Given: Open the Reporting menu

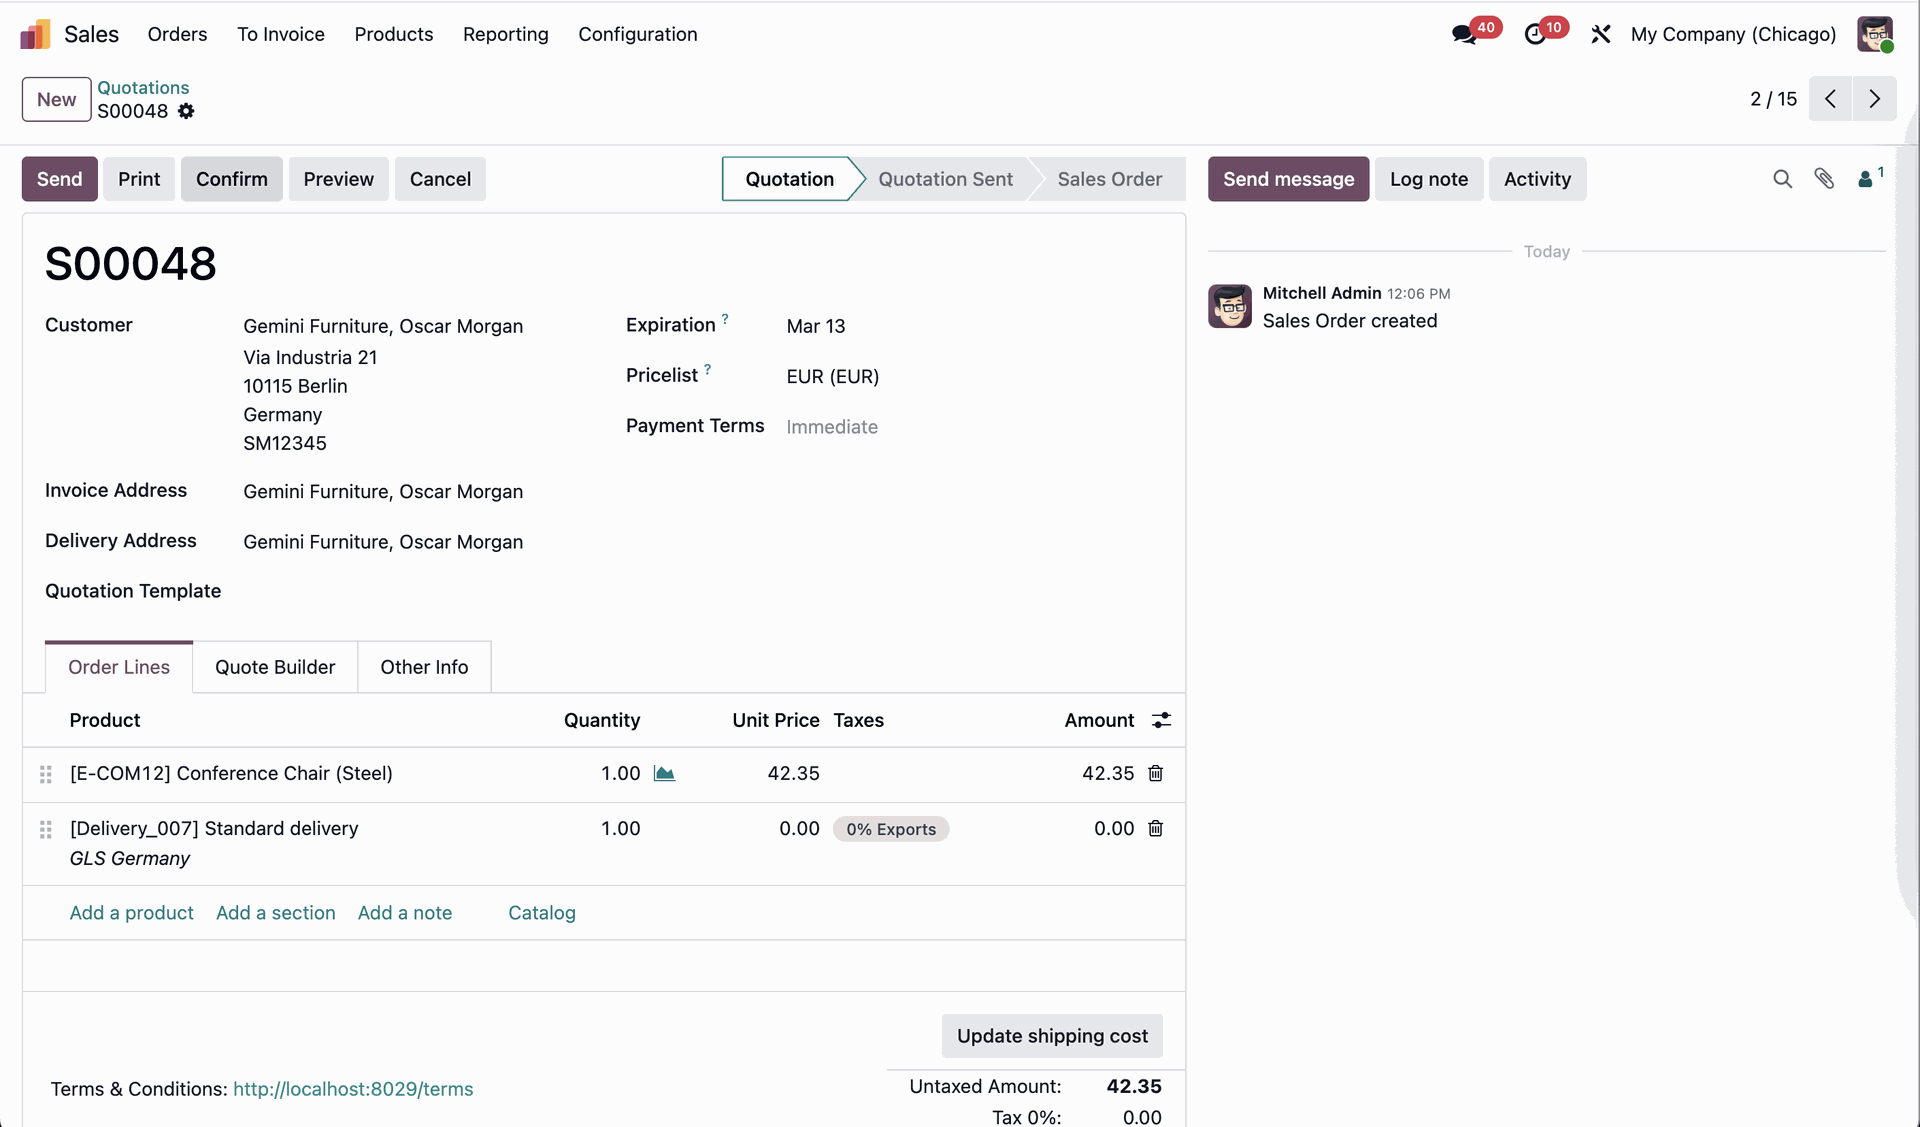Looking at the screenshot, I should click(505, 34).
